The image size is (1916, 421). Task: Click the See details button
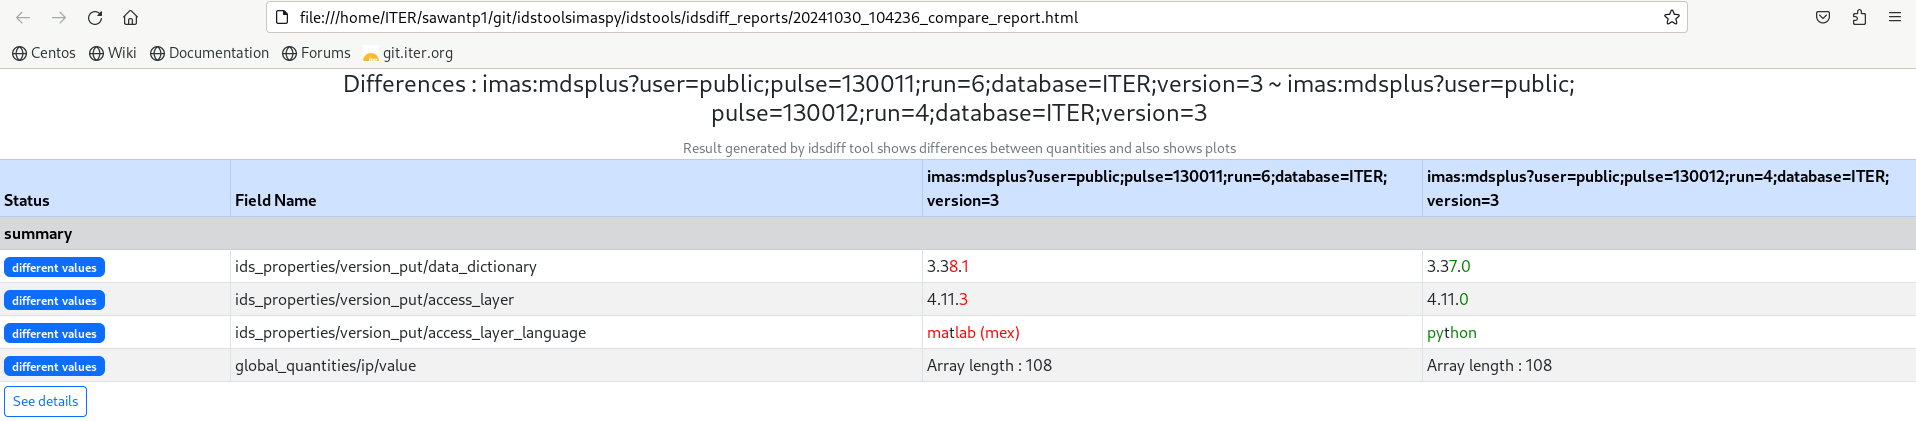pyautogui.click(x=45, y=401)
